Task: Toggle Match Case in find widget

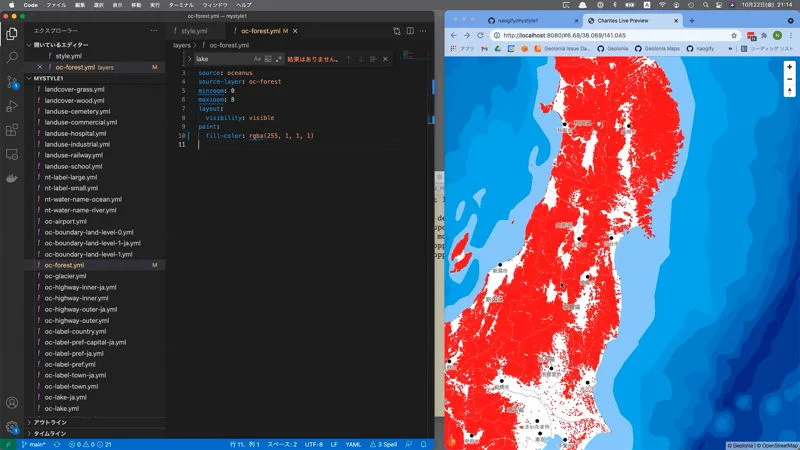Action: click(x=257, y=59)
